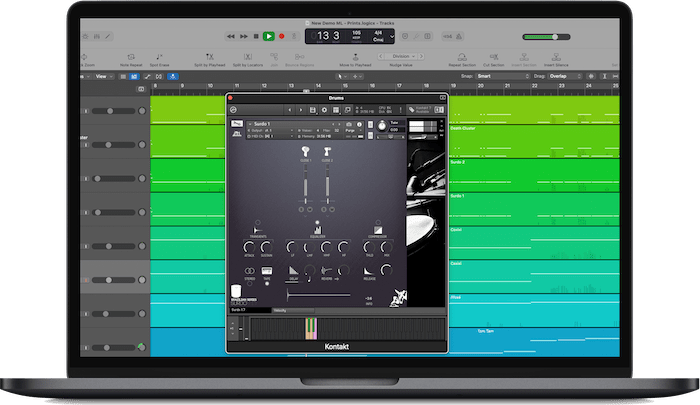Viewport: 700px width, 405px height.
Task: Open the MIDI Ch dropdown
Action: pos(271,136)
